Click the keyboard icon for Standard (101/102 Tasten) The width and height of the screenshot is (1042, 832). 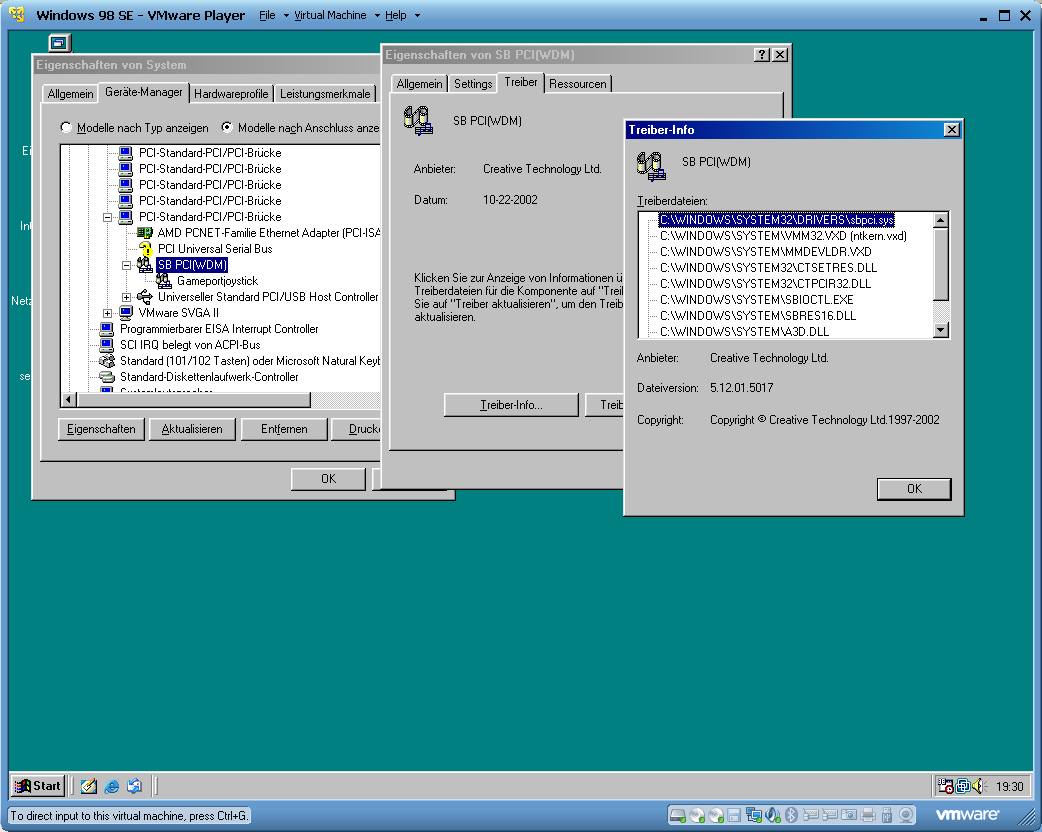[106, 361]
